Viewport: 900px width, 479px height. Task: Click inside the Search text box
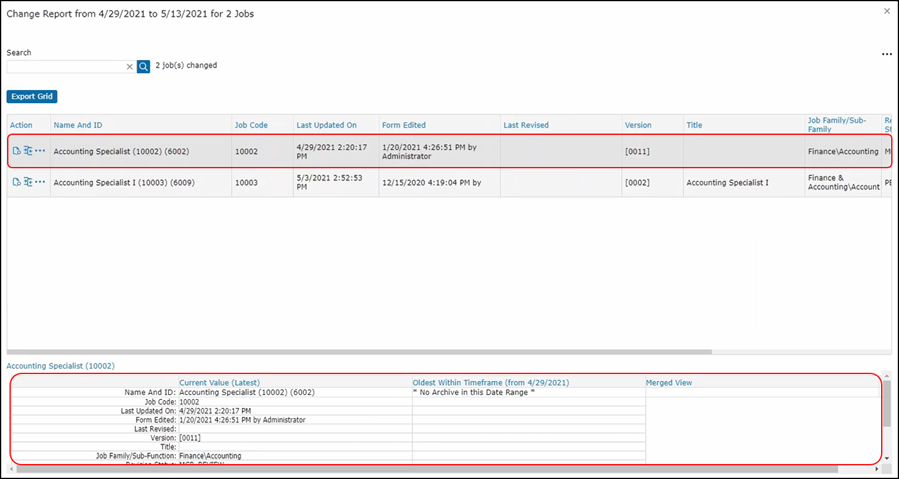(65, 66)
